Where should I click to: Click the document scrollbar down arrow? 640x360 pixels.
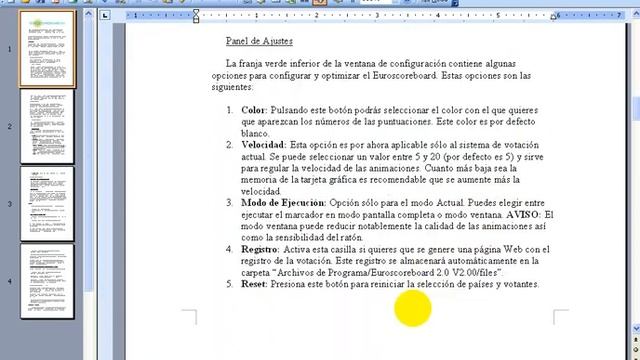pos(636,329)
